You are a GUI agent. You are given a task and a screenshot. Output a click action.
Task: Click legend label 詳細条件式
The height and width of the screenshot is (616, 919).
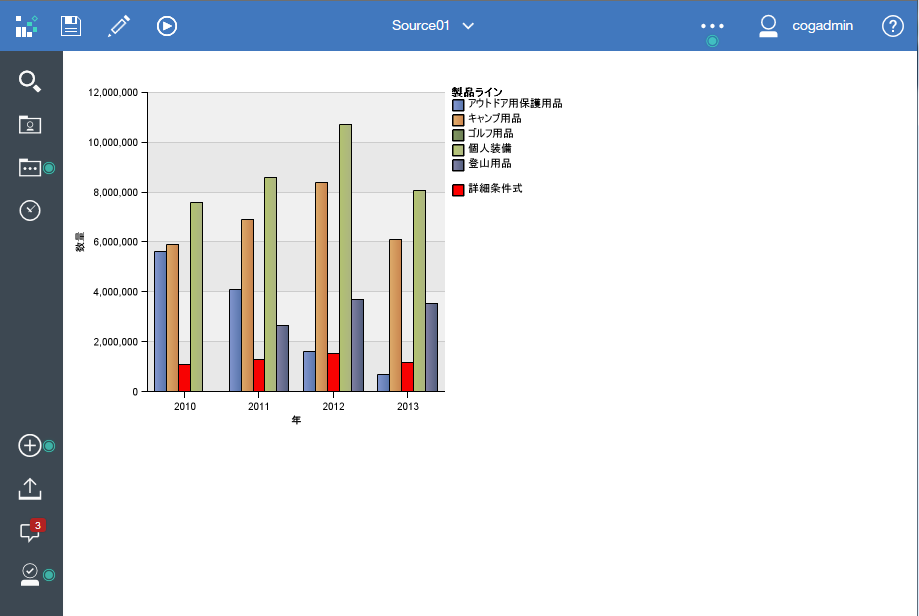(495, 188)
